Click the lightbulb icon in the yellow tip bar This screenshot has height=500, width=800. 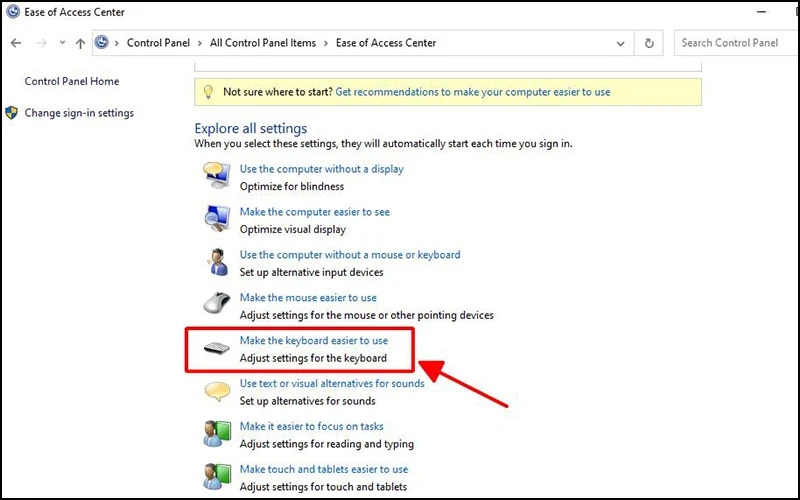click(208, 92)
